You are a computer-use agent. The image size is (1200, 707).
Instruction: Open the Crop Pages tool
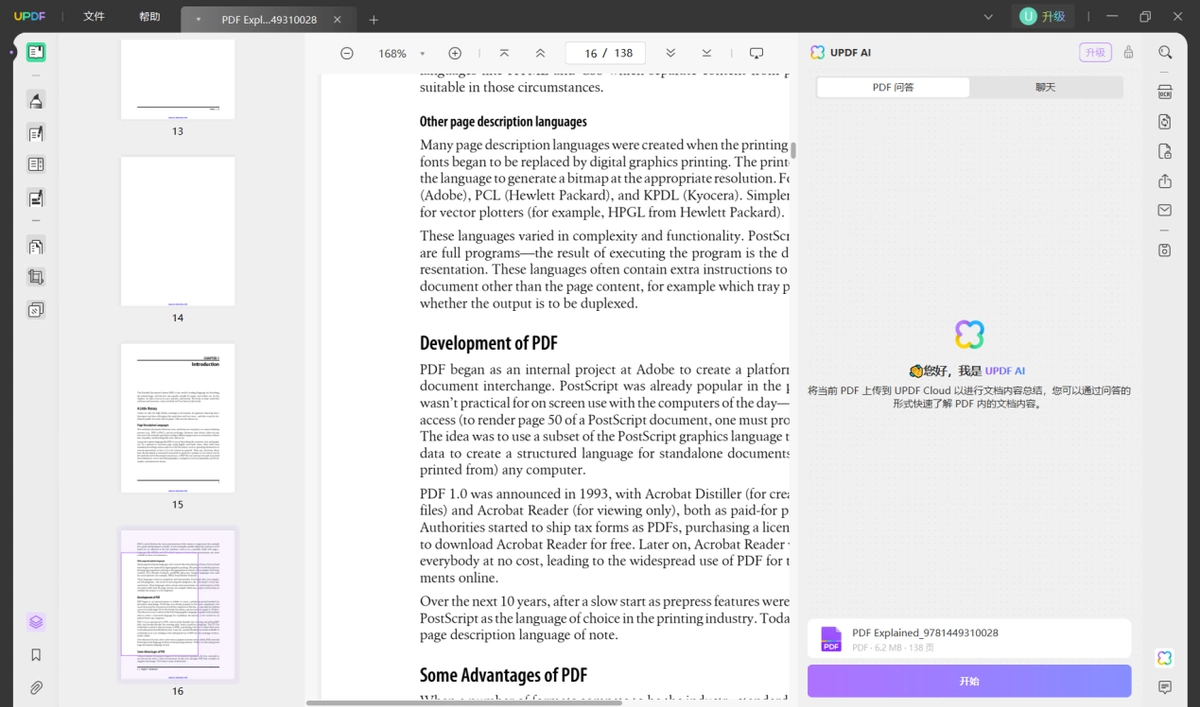pyautogui.click(x=36, y=277)
